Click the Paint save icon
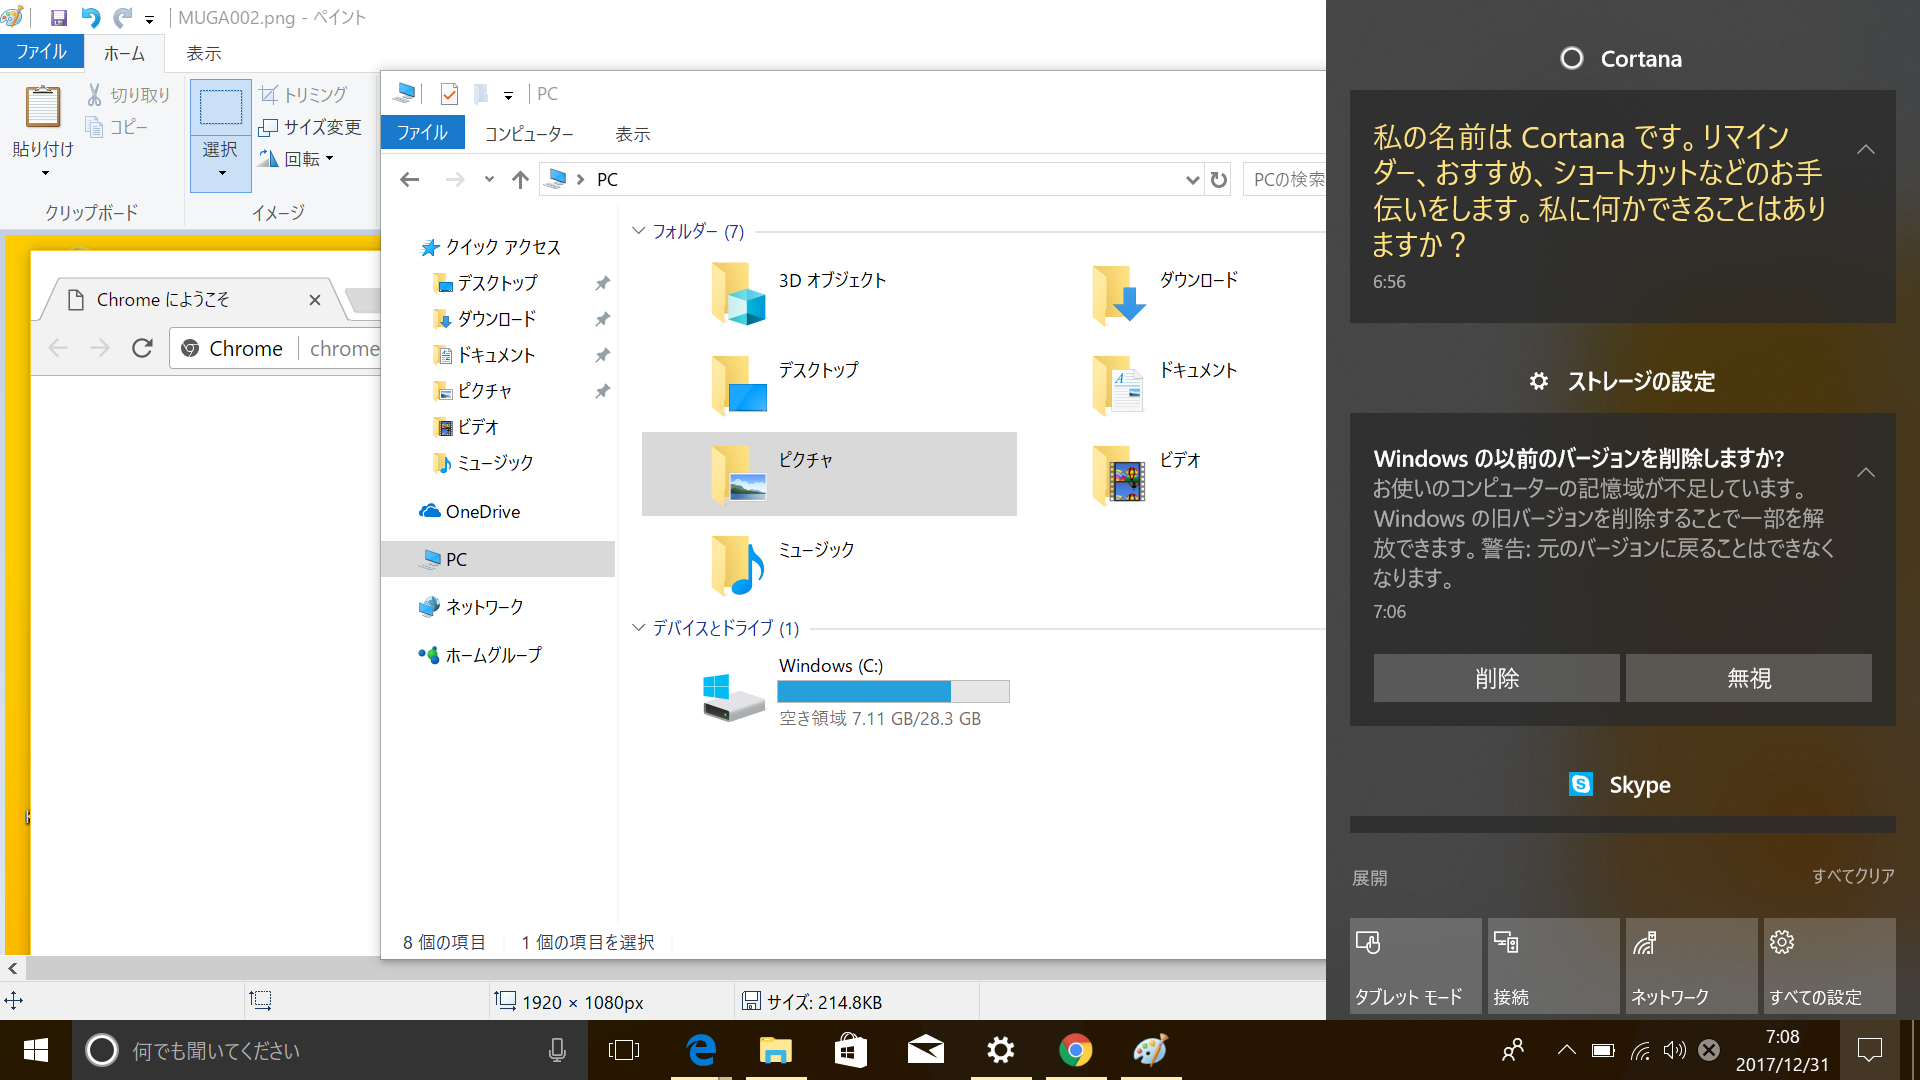Viewport: 1920px width, 1080px height. pyautogui.click(x=58, y=18)
